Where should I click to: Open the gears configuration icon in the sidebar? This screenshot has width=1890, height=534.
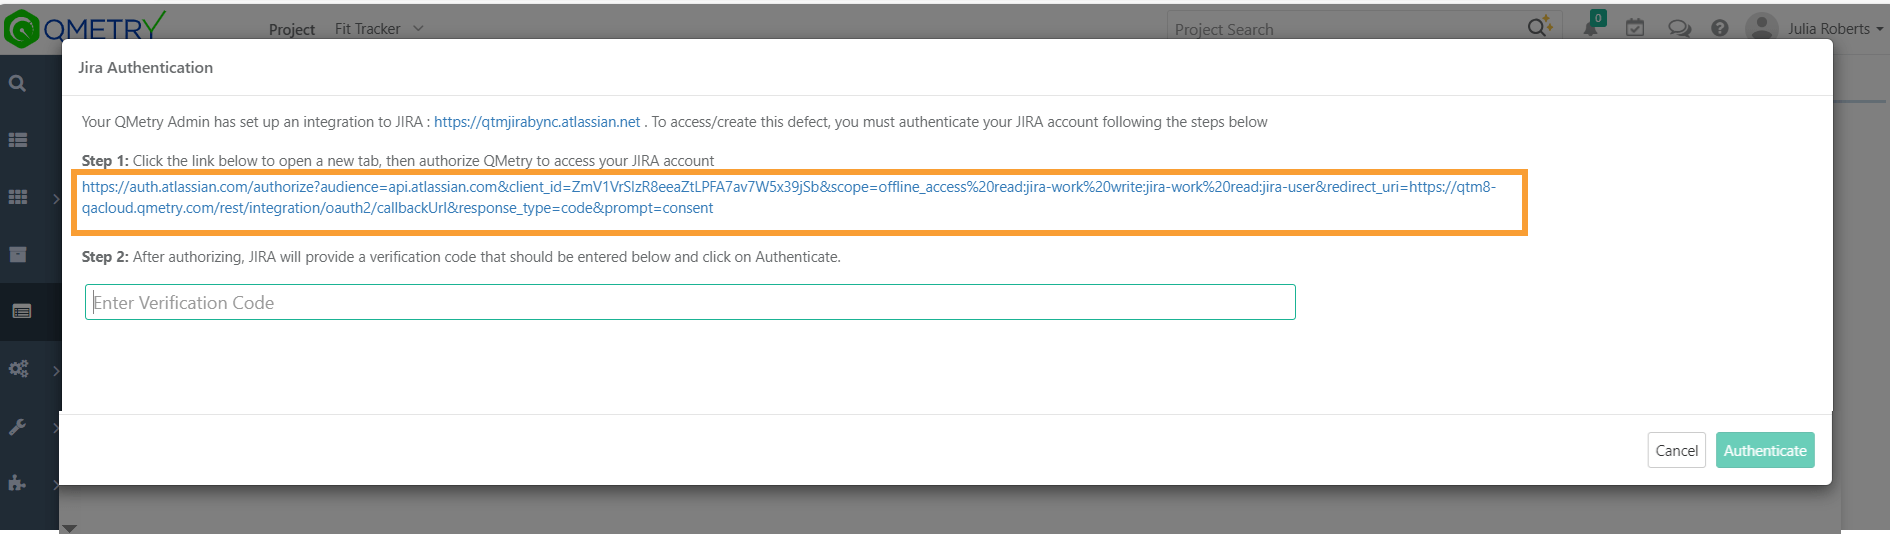coord(18,369)
